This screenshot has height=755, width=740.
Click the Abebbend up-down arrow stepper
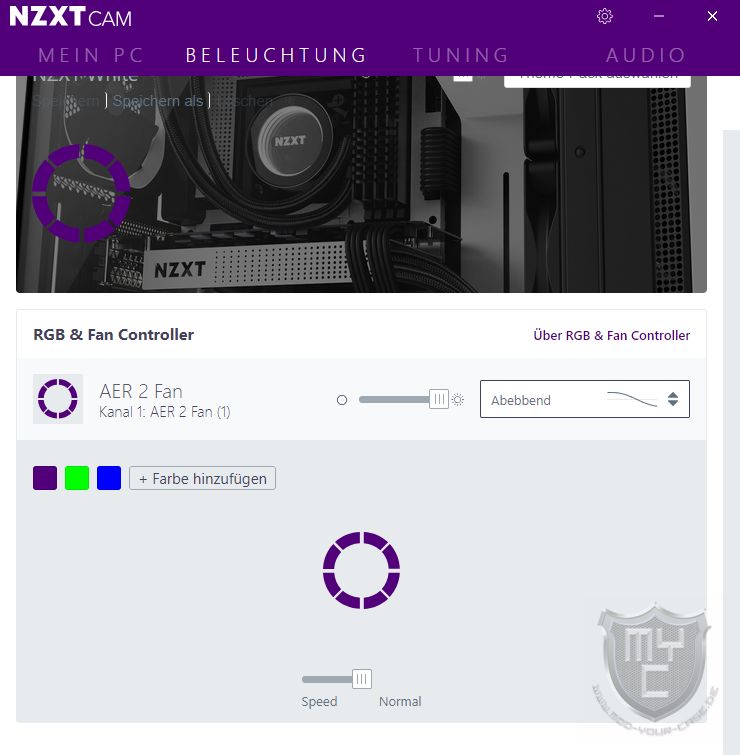pyautogui.click(x=673, y=399)
